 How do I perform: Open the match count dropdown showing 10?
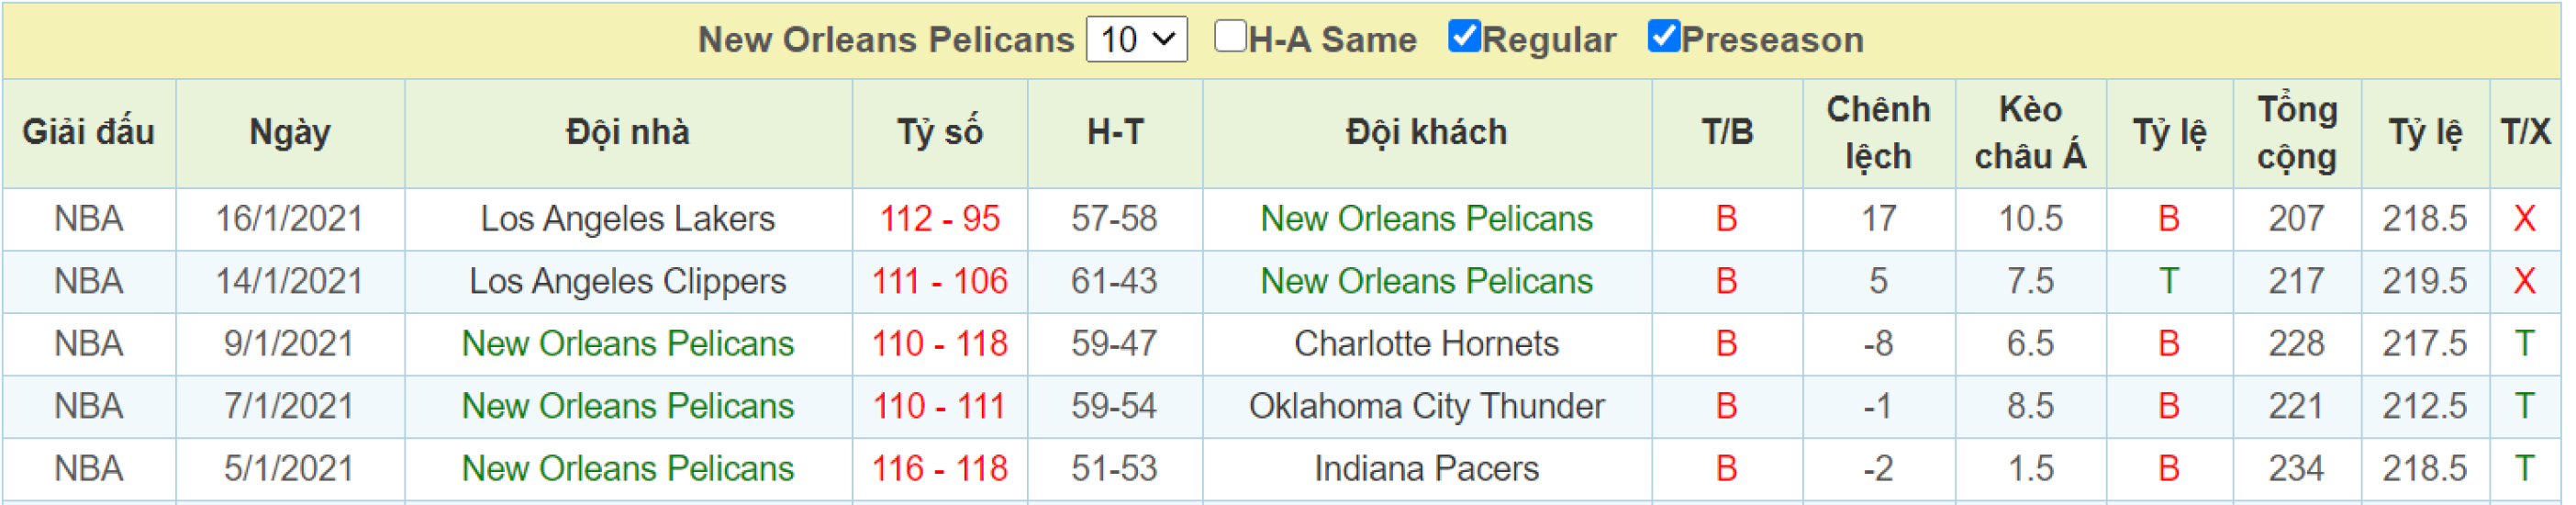(x=1136, y=40)
